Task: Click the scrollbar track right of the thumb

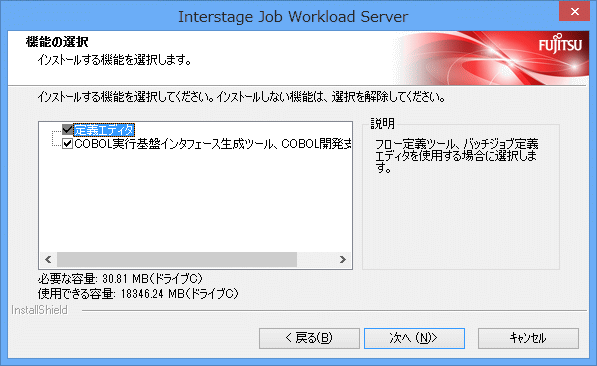Action: pyautogui.click(x=315, y=259)
